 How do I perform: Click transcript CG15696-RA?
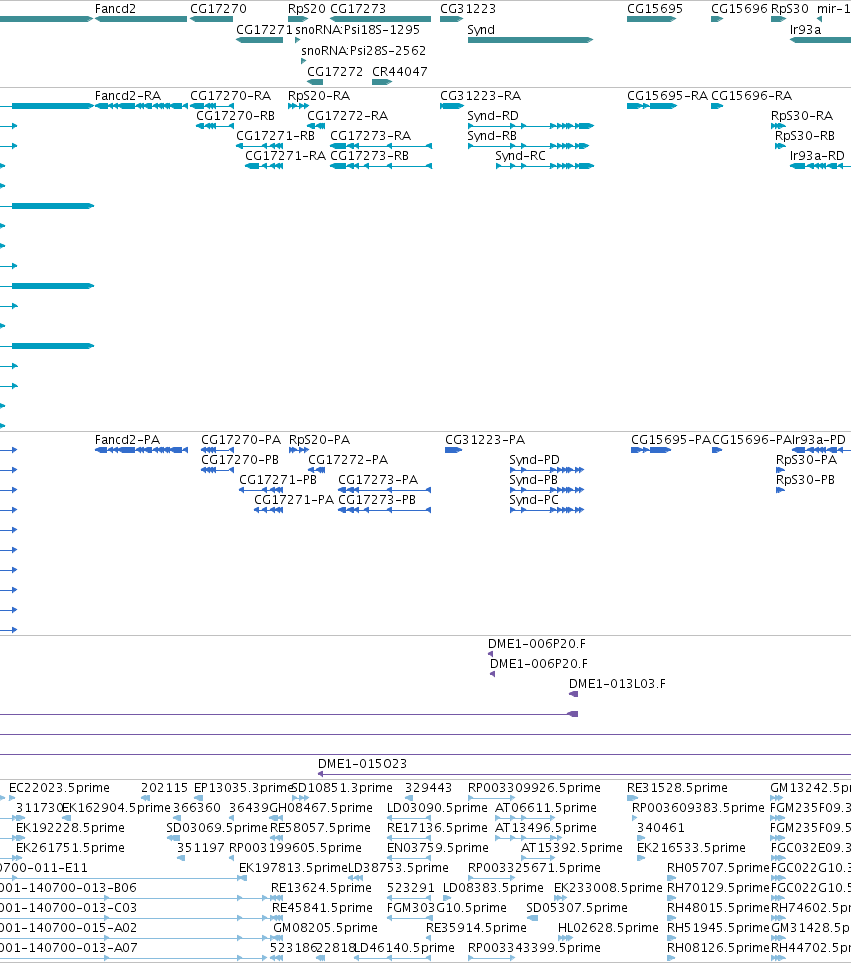[752, 96]
